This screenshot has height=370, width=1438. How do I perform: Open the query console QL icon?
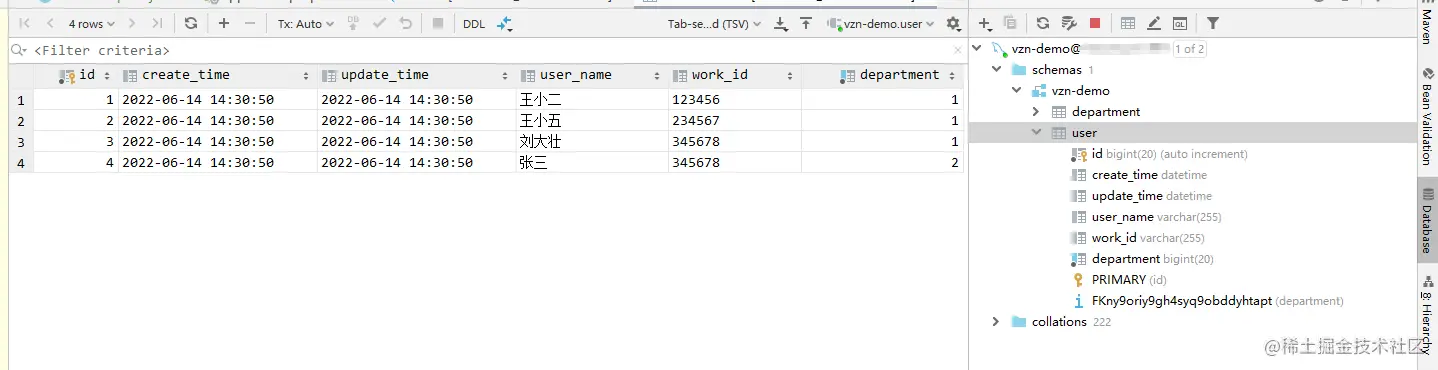point(1180,23)
